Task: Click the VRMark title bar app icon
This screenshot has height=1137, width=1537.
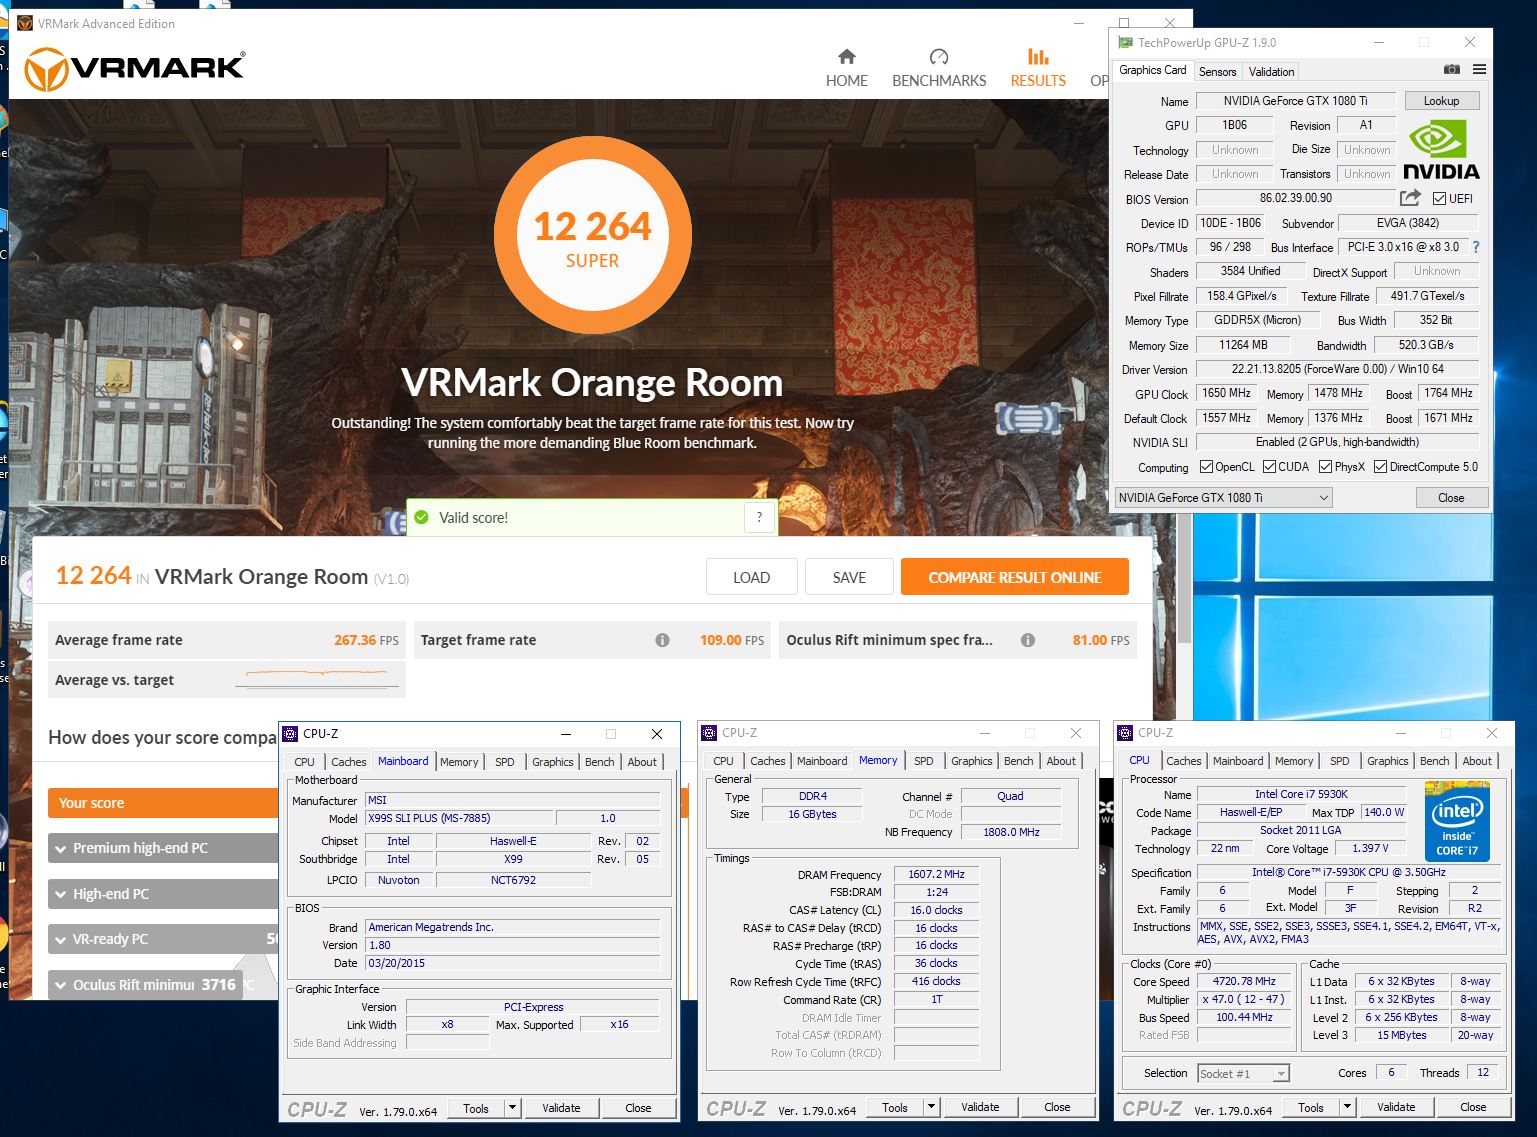Action: (25, 23)
